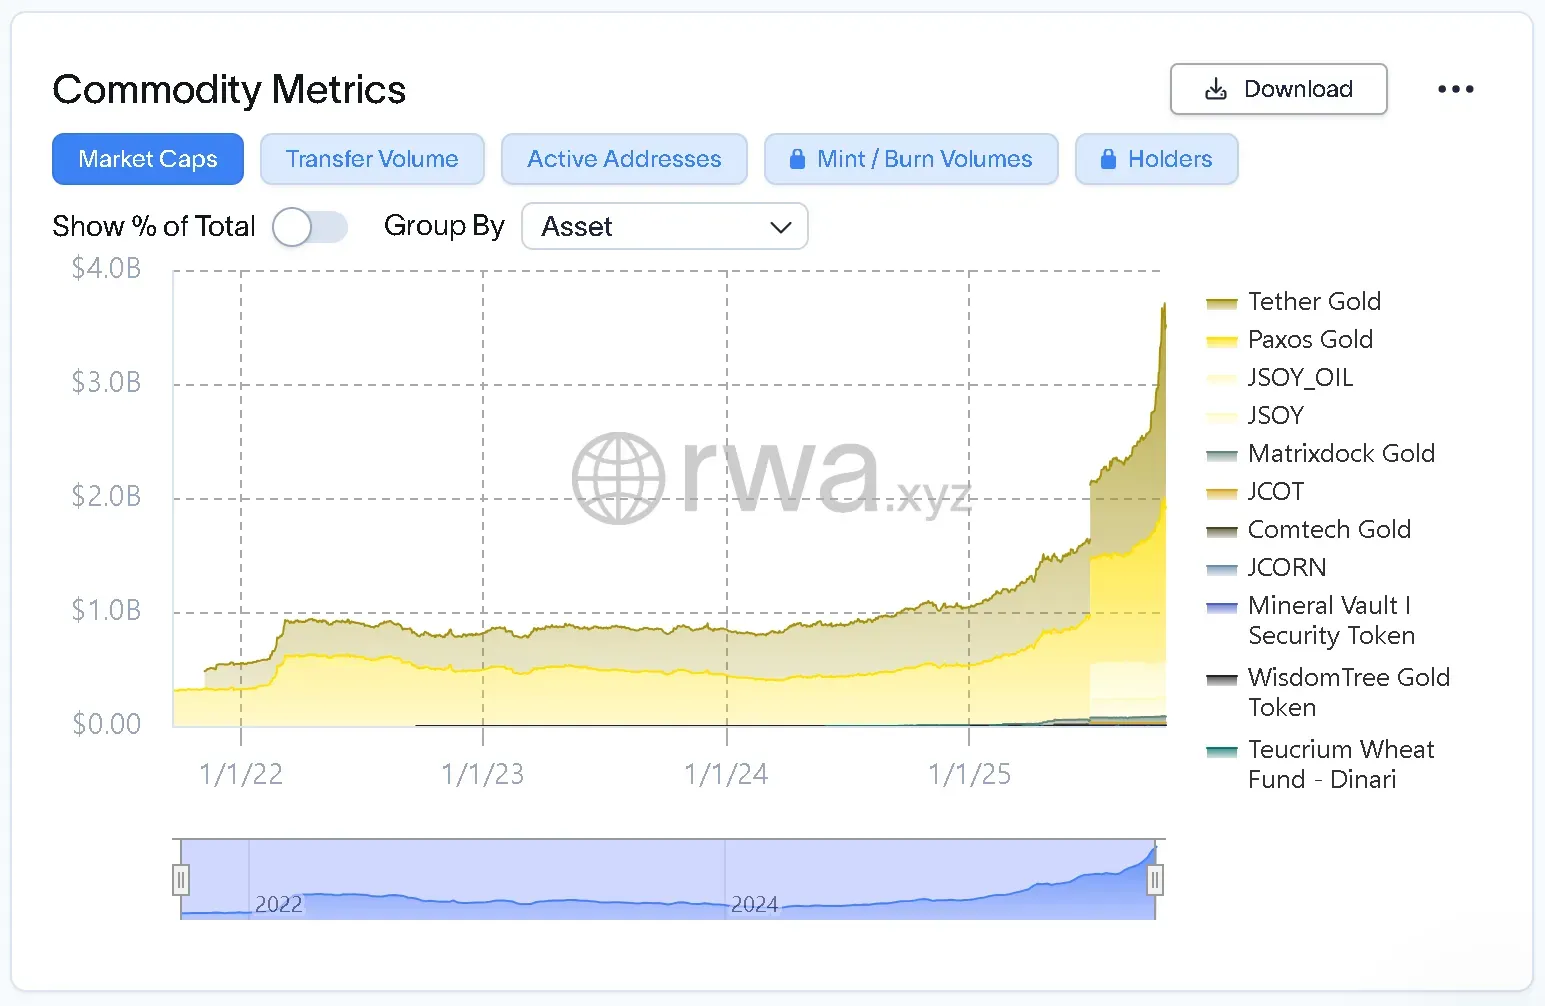Open the three-dot more options menu
This screenshot has height=1006, width=1545.
(x=1455, y=89)
